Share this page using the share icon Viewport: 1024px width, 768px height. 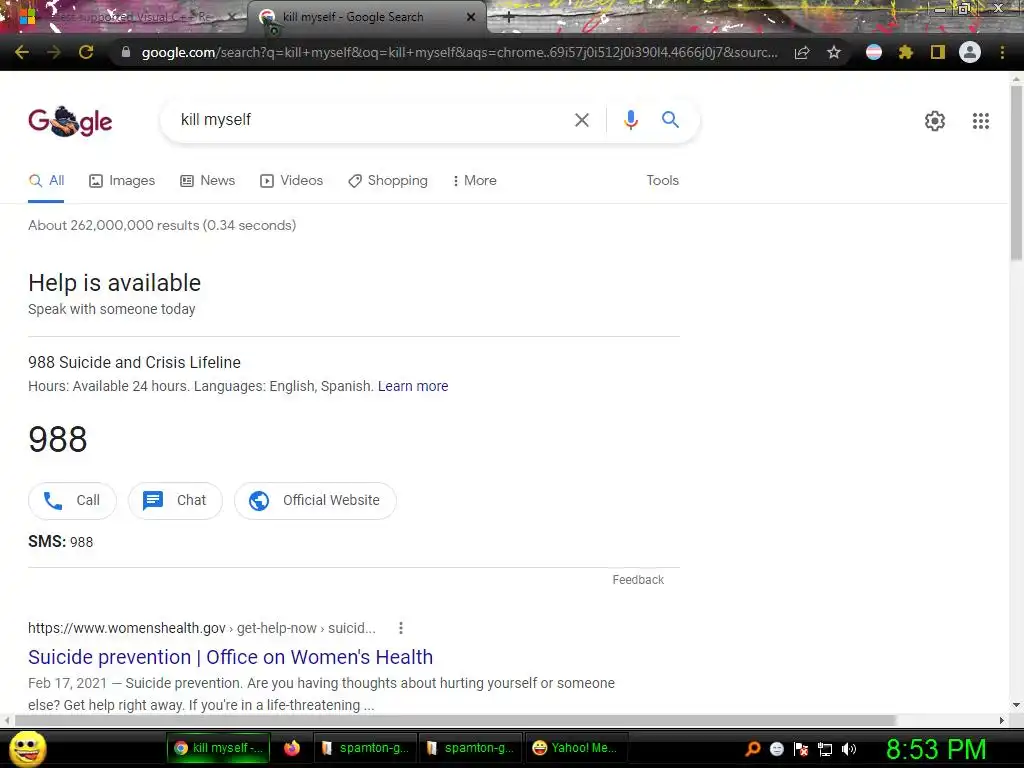802,52
